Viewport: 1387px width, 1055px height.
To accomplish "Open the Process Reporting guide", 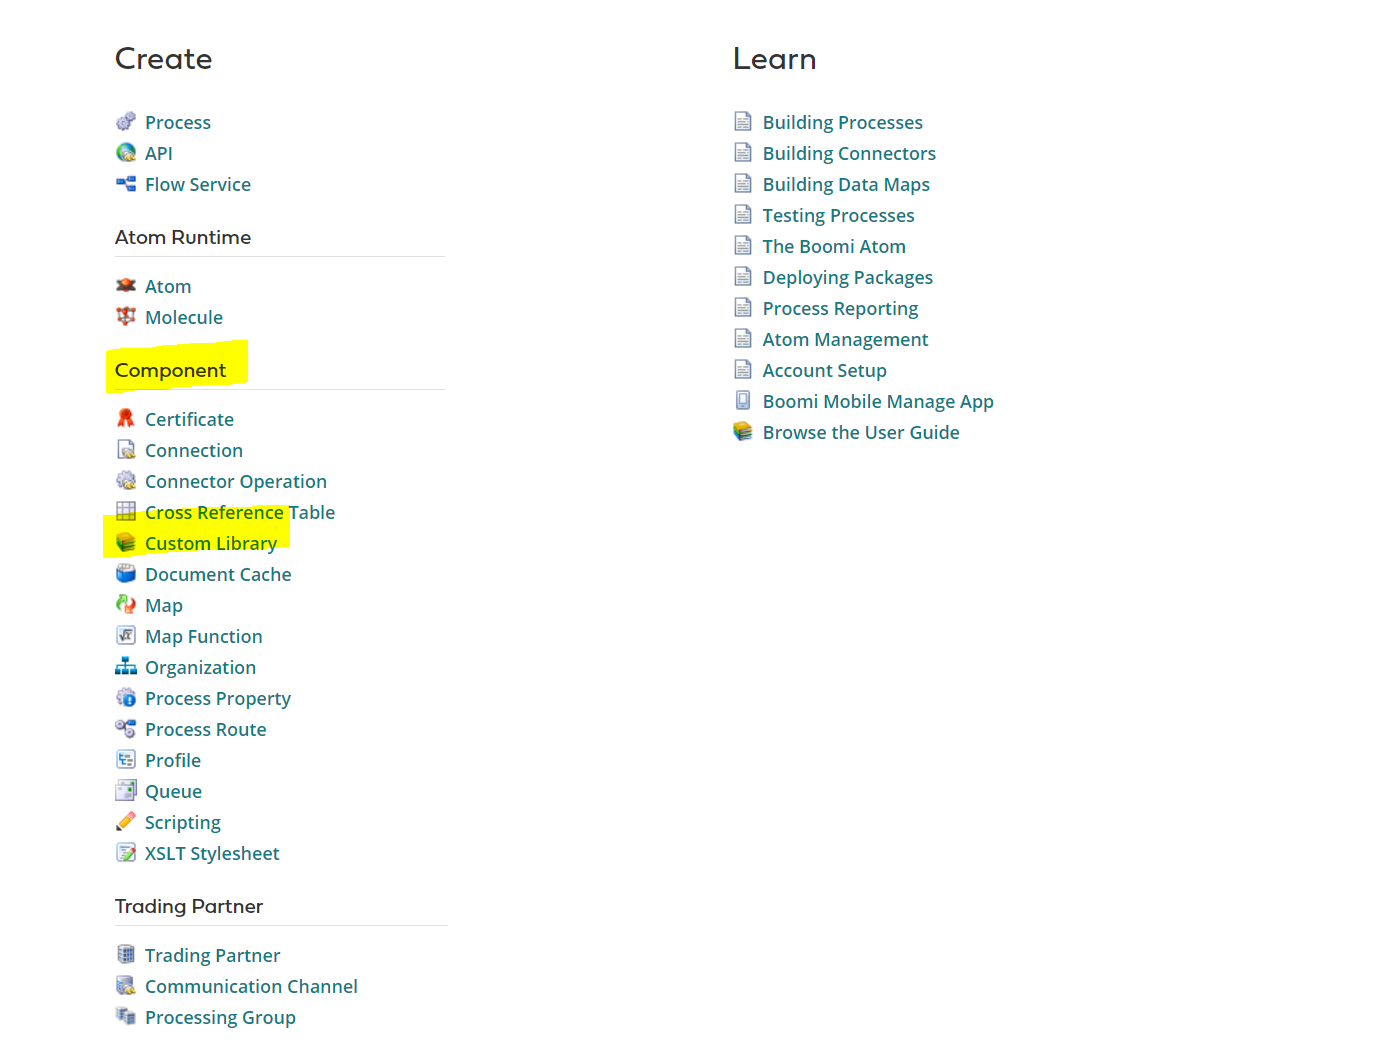I will pos(840,308).
